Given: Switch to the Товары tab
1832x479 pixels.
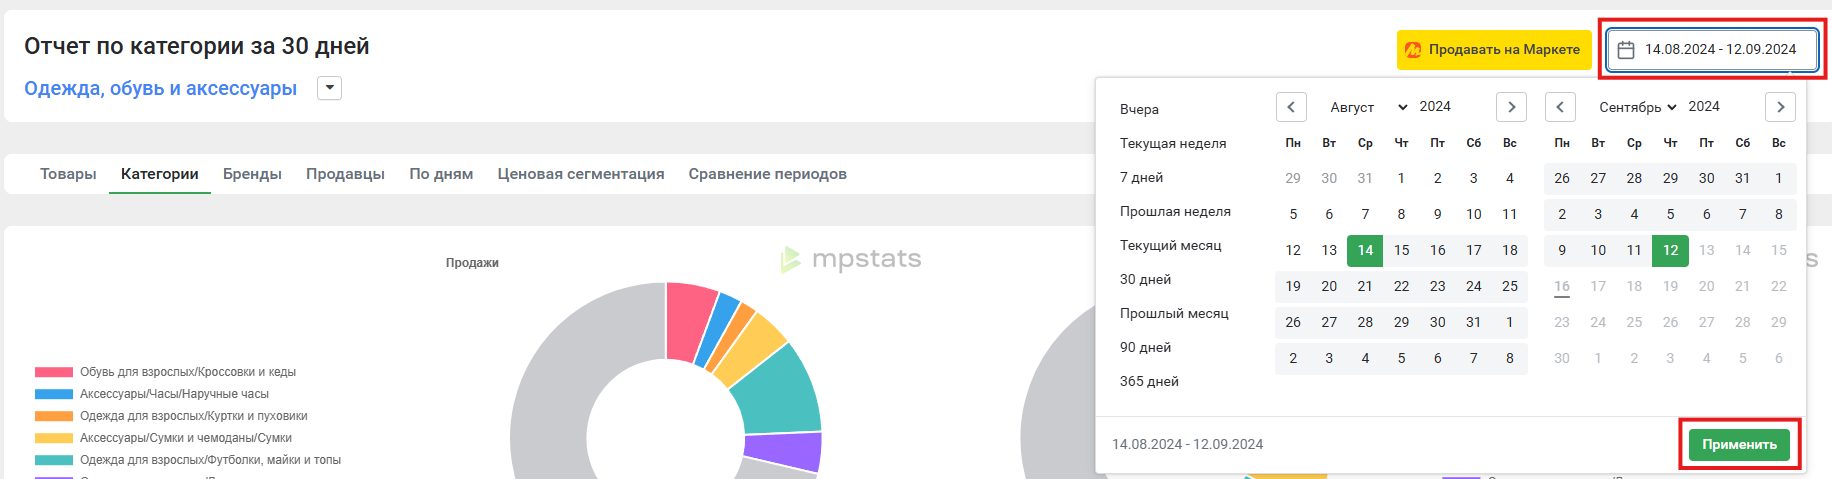Looking at the screenshot, I should 68,174.
